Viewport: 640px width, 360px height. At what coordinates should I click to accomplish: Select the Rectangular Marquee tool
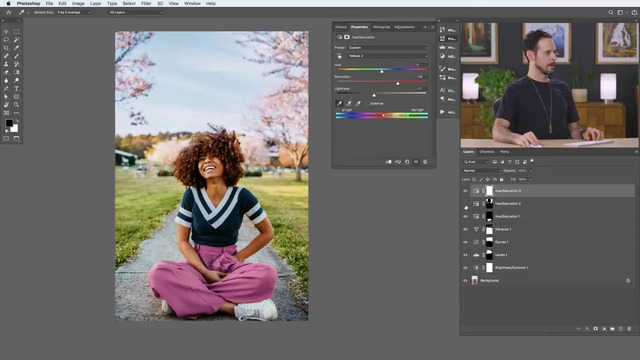[16, 31]
